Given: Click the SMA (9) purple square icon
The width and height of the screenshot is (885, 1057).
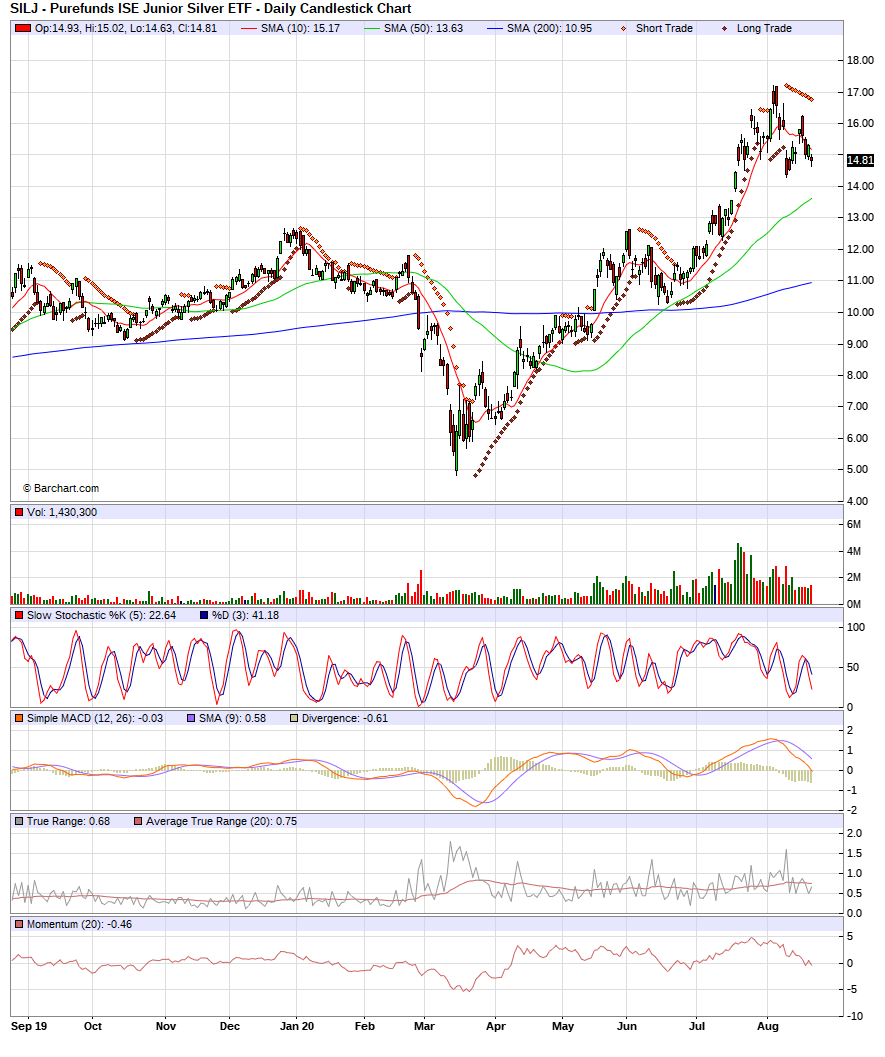Looking at the screenshot, I should coord(191,719).
